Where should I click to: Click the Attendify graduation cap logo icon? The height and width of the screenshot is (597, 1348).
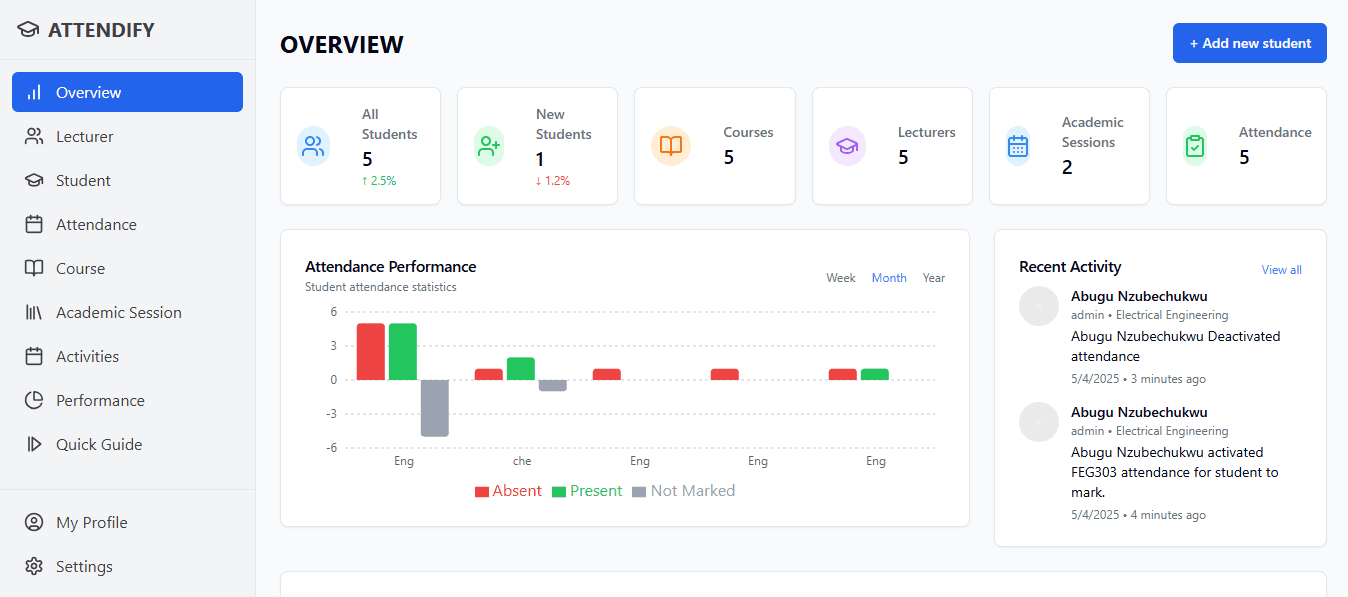click(28, 30)
